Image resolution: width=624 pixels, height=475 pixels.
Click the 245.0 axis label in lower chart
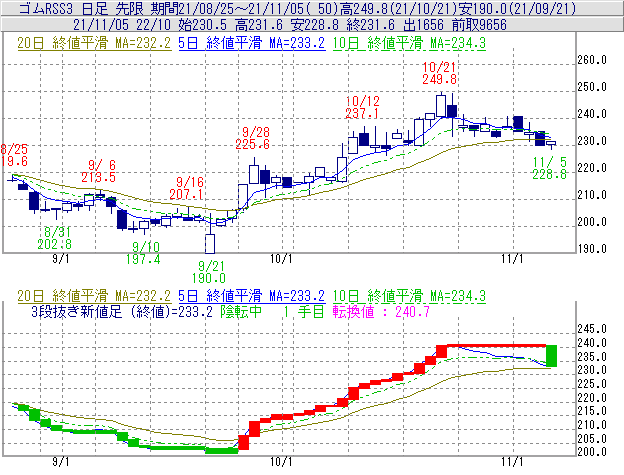592,329
